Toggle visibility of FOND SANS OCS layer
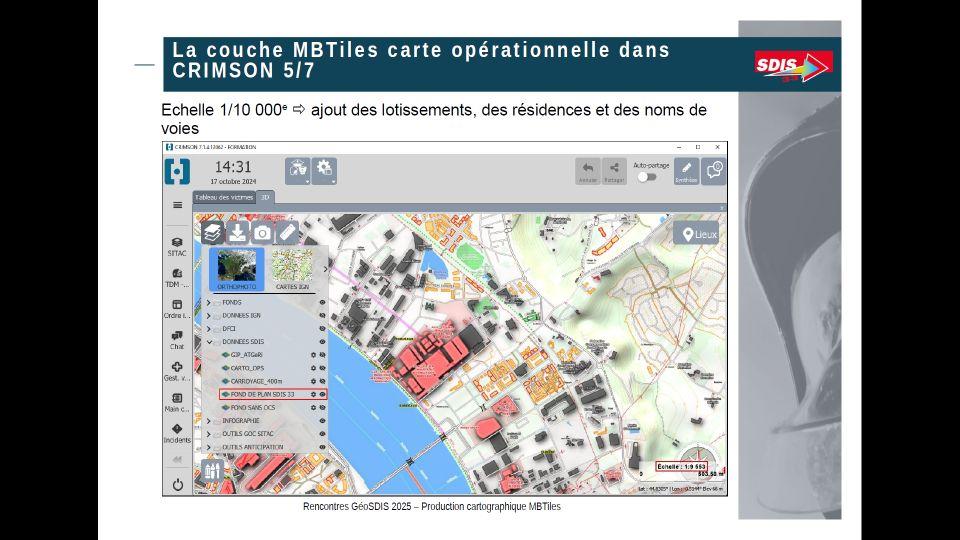This screenshot has height=540, width=960. [x=323, y=408]
